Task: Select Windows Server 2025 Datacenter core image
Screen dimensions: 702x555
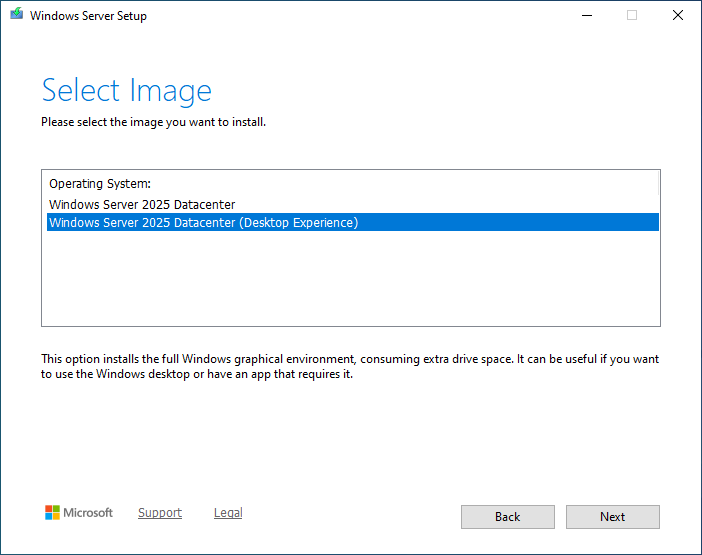Action: 142,205
